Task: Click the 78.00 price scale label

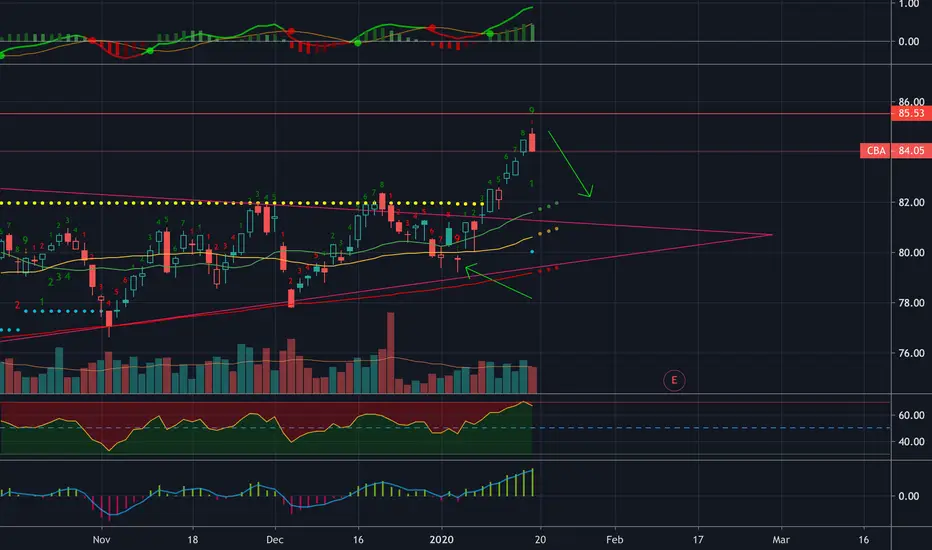Action: click(x=911, y=303)
